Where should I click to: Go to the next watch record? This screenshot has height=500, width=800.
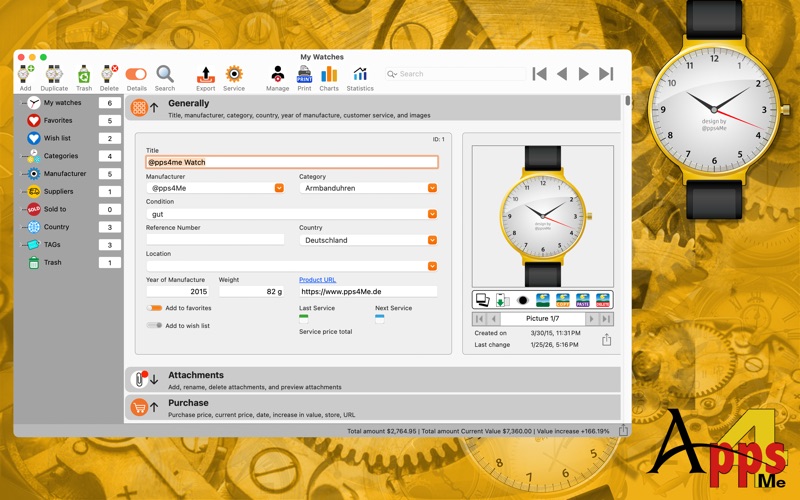coord(584,74)
